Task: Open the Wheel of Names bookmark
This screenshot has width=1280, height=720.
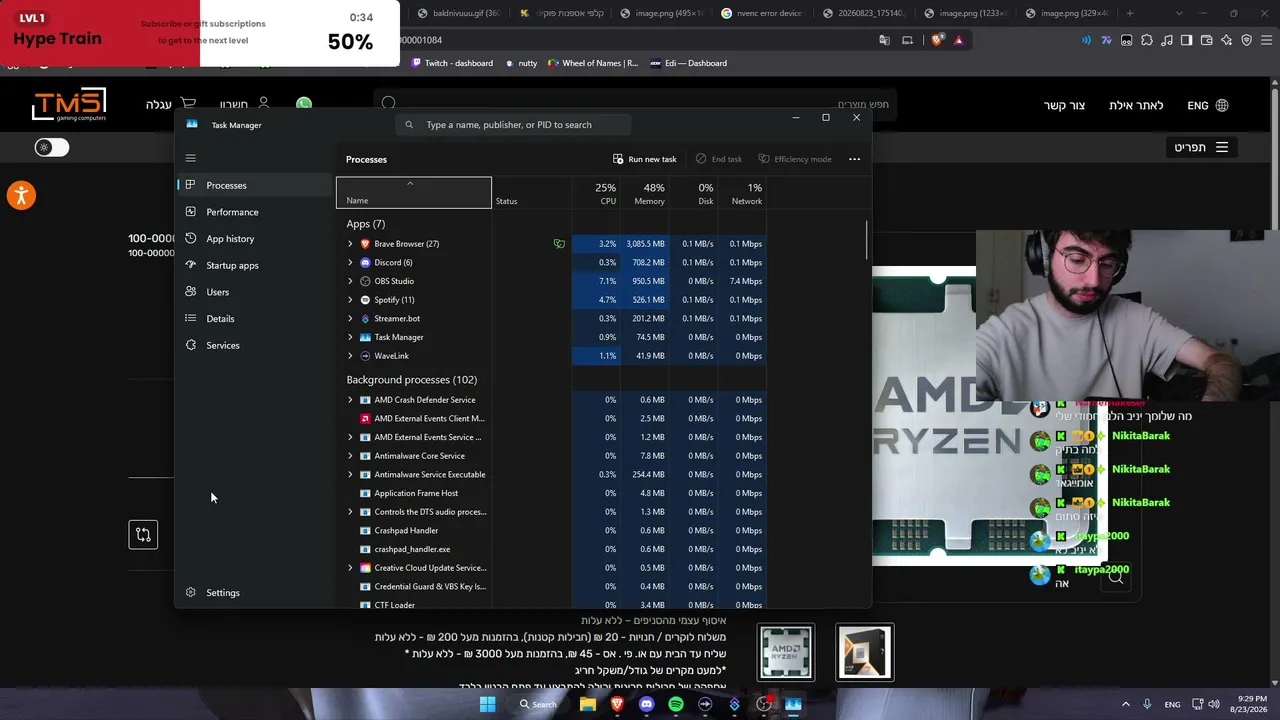Action: (593, 63)
